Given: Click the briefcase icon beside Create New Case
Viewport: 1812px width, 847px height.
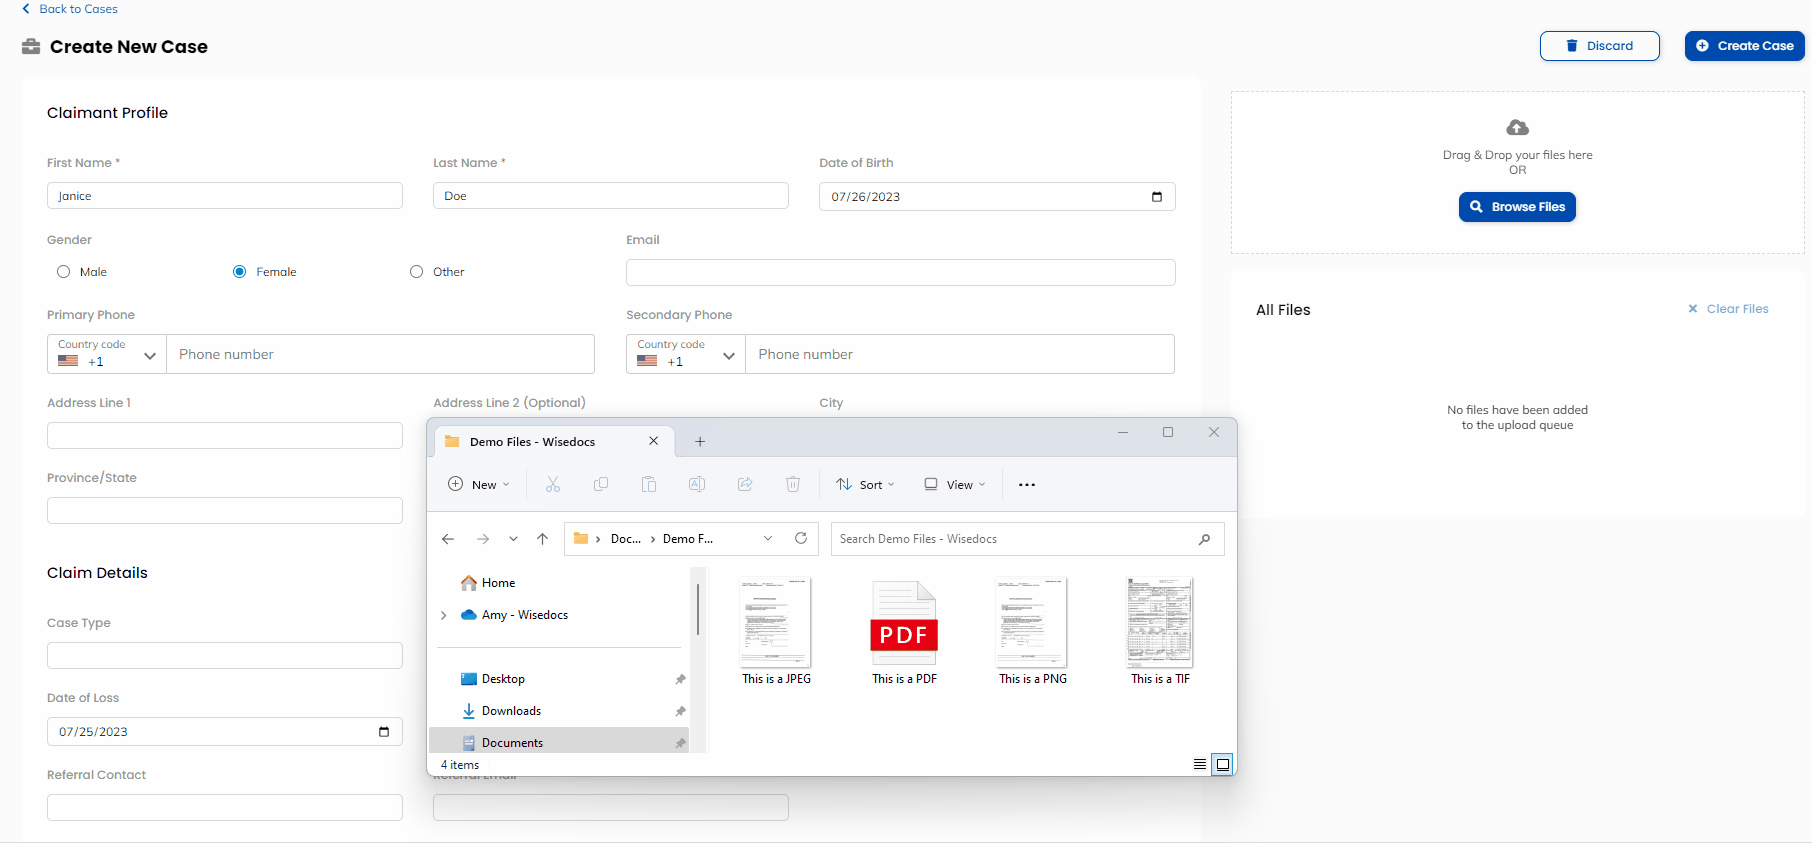Looking at the screenshot, I should pos(31,46).
